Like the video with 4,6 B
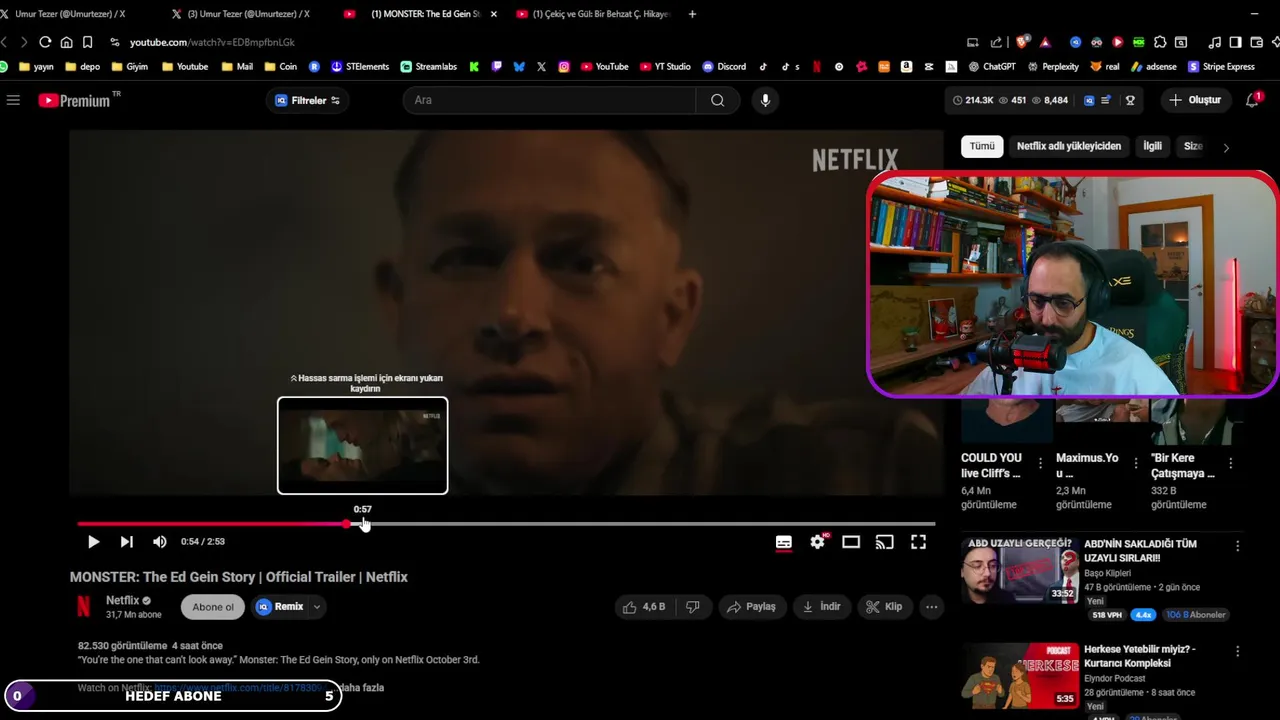The width and height of the screenshot is (1280, 720). coord(643,607)
